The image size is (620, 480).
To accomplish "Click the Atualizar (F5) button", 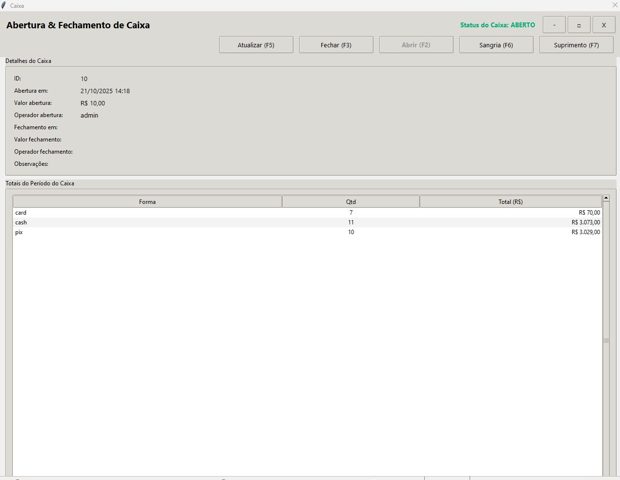I will 256,45.
